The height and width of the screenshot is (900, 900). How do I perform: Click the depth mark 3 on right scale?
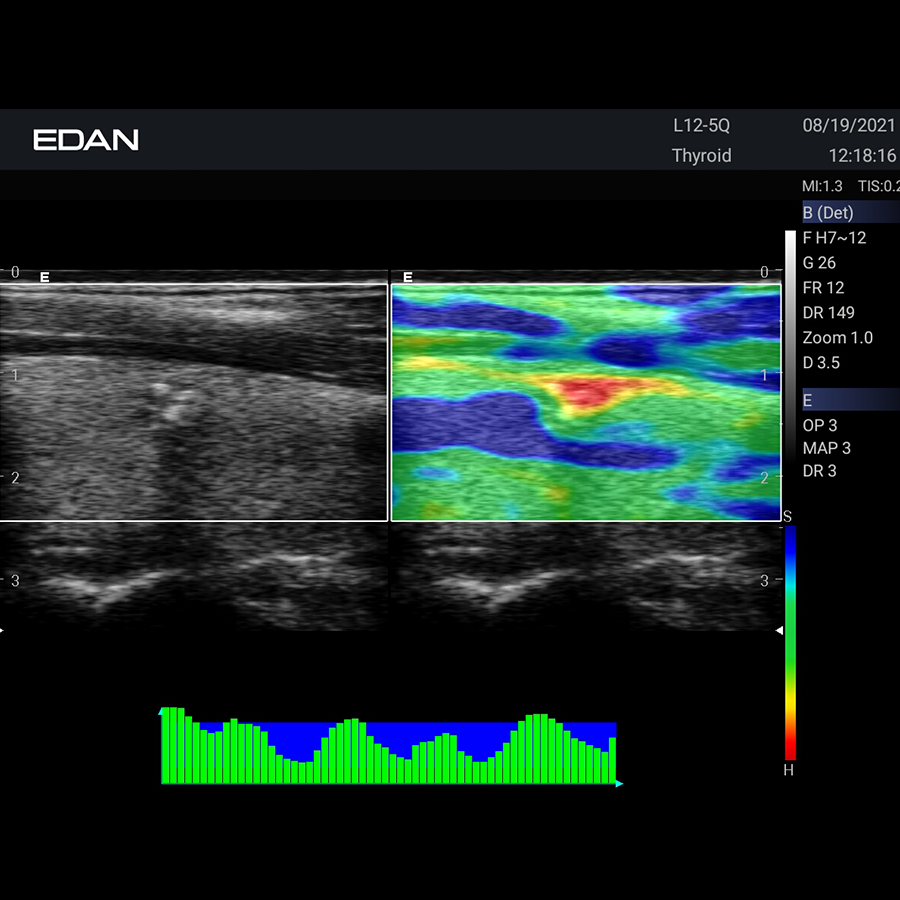[x=764, y=581]
